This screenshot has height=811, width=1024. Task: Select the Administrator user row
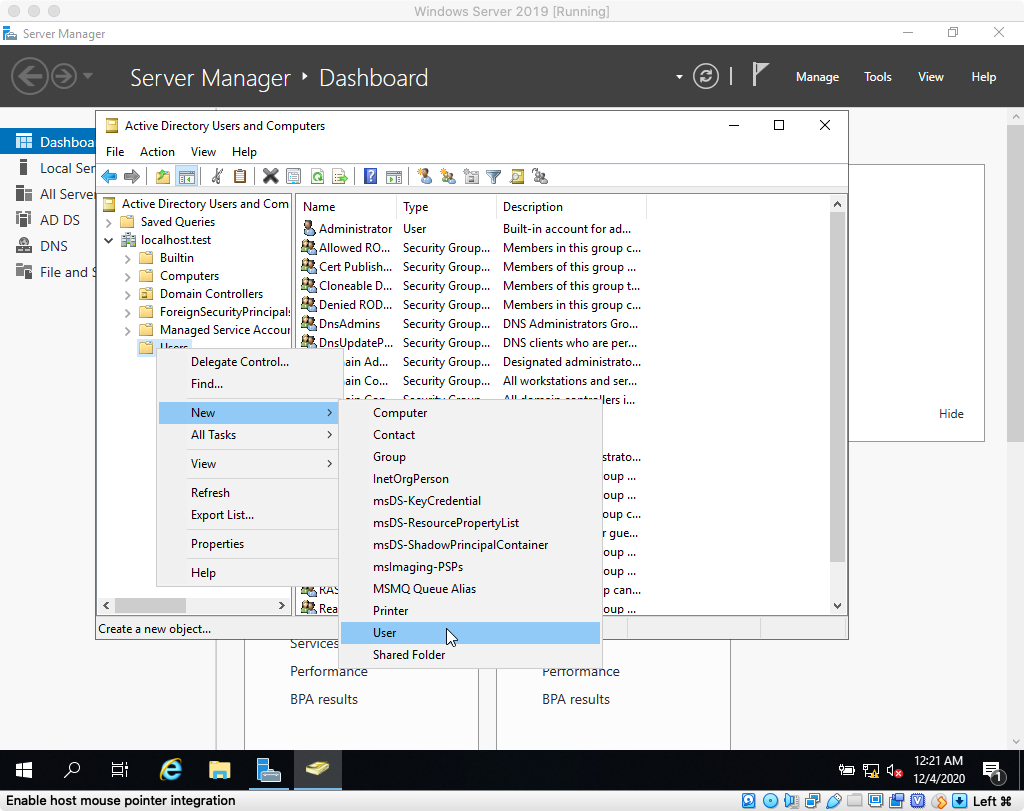[473, 229]
